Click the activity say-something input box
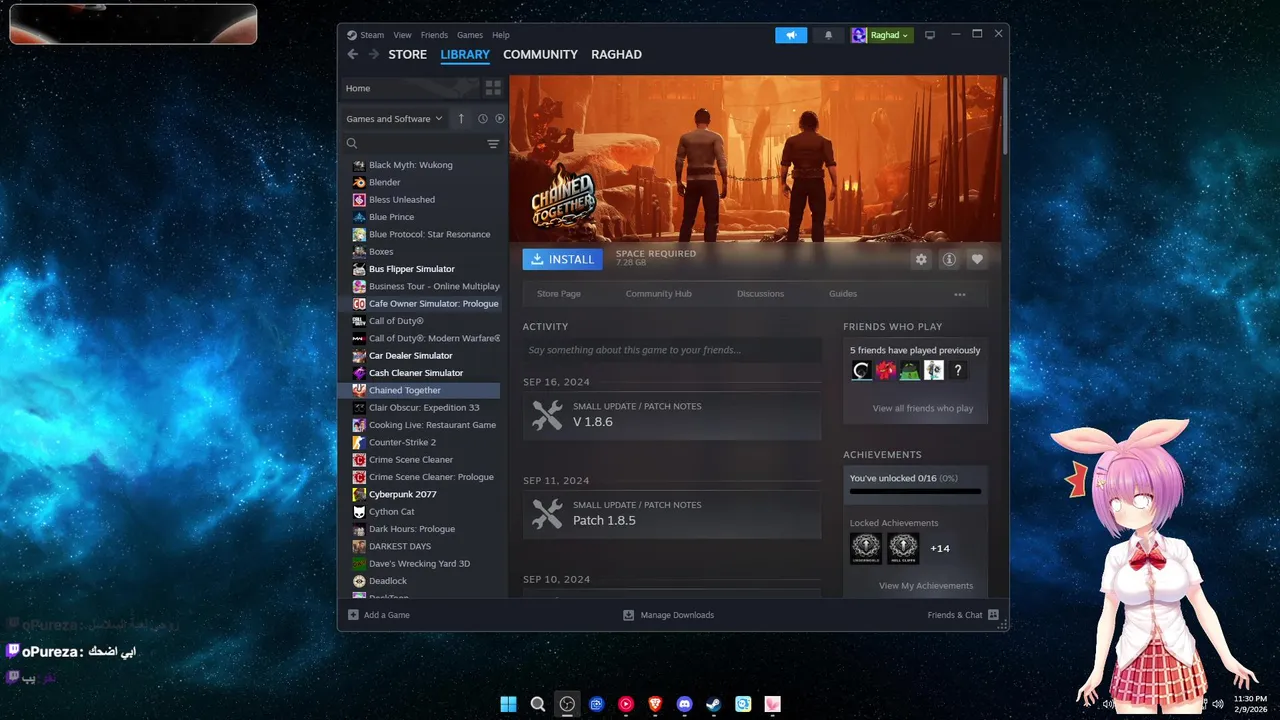Image resolution: width=1280 pixels, height=720 pixels. click(672, 350)
